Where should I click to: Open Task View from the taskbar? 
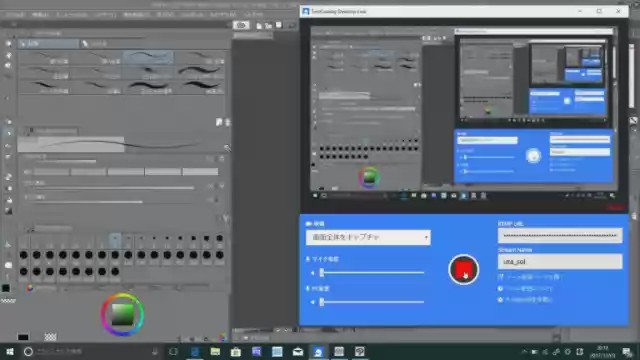point(173,351)
